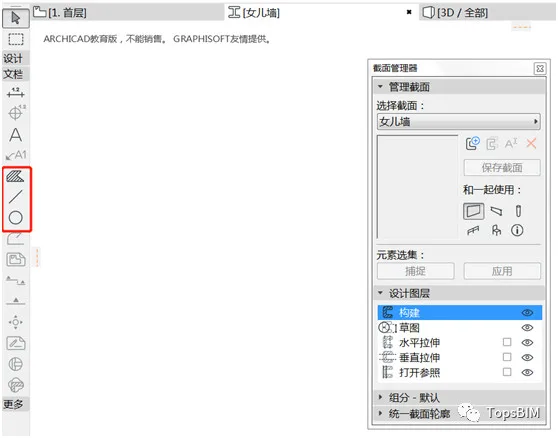558x438 pixels.
Task: Select the 打开参照 layer row
Action: 460,373
